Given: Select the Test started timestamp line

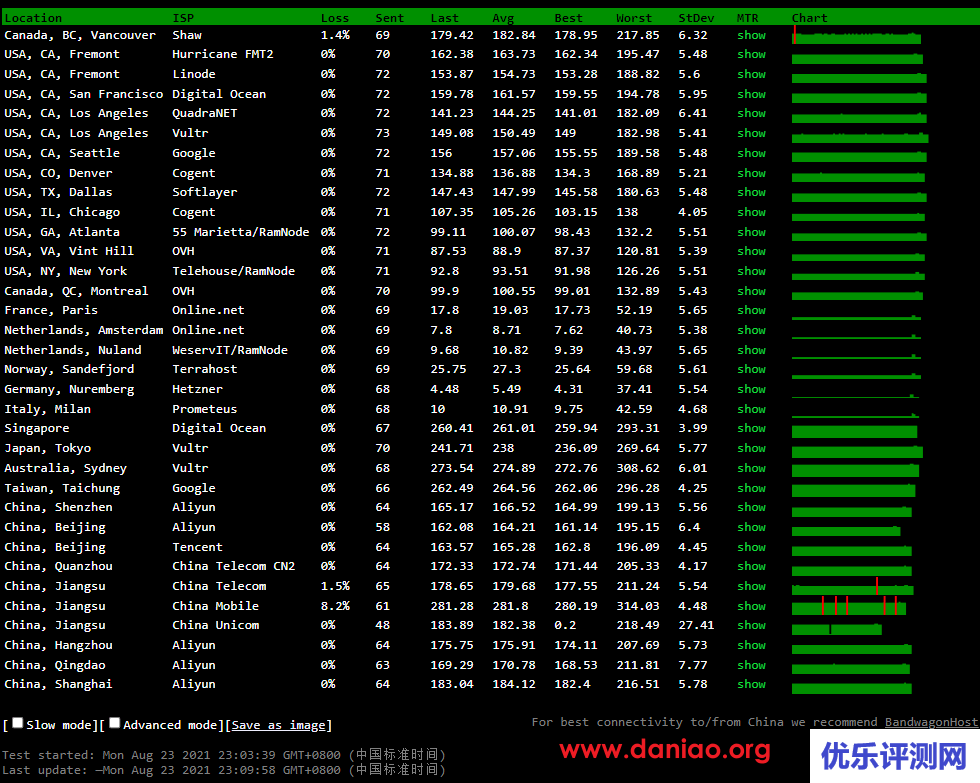Looking at the screenshot, I should coord(224,755).
